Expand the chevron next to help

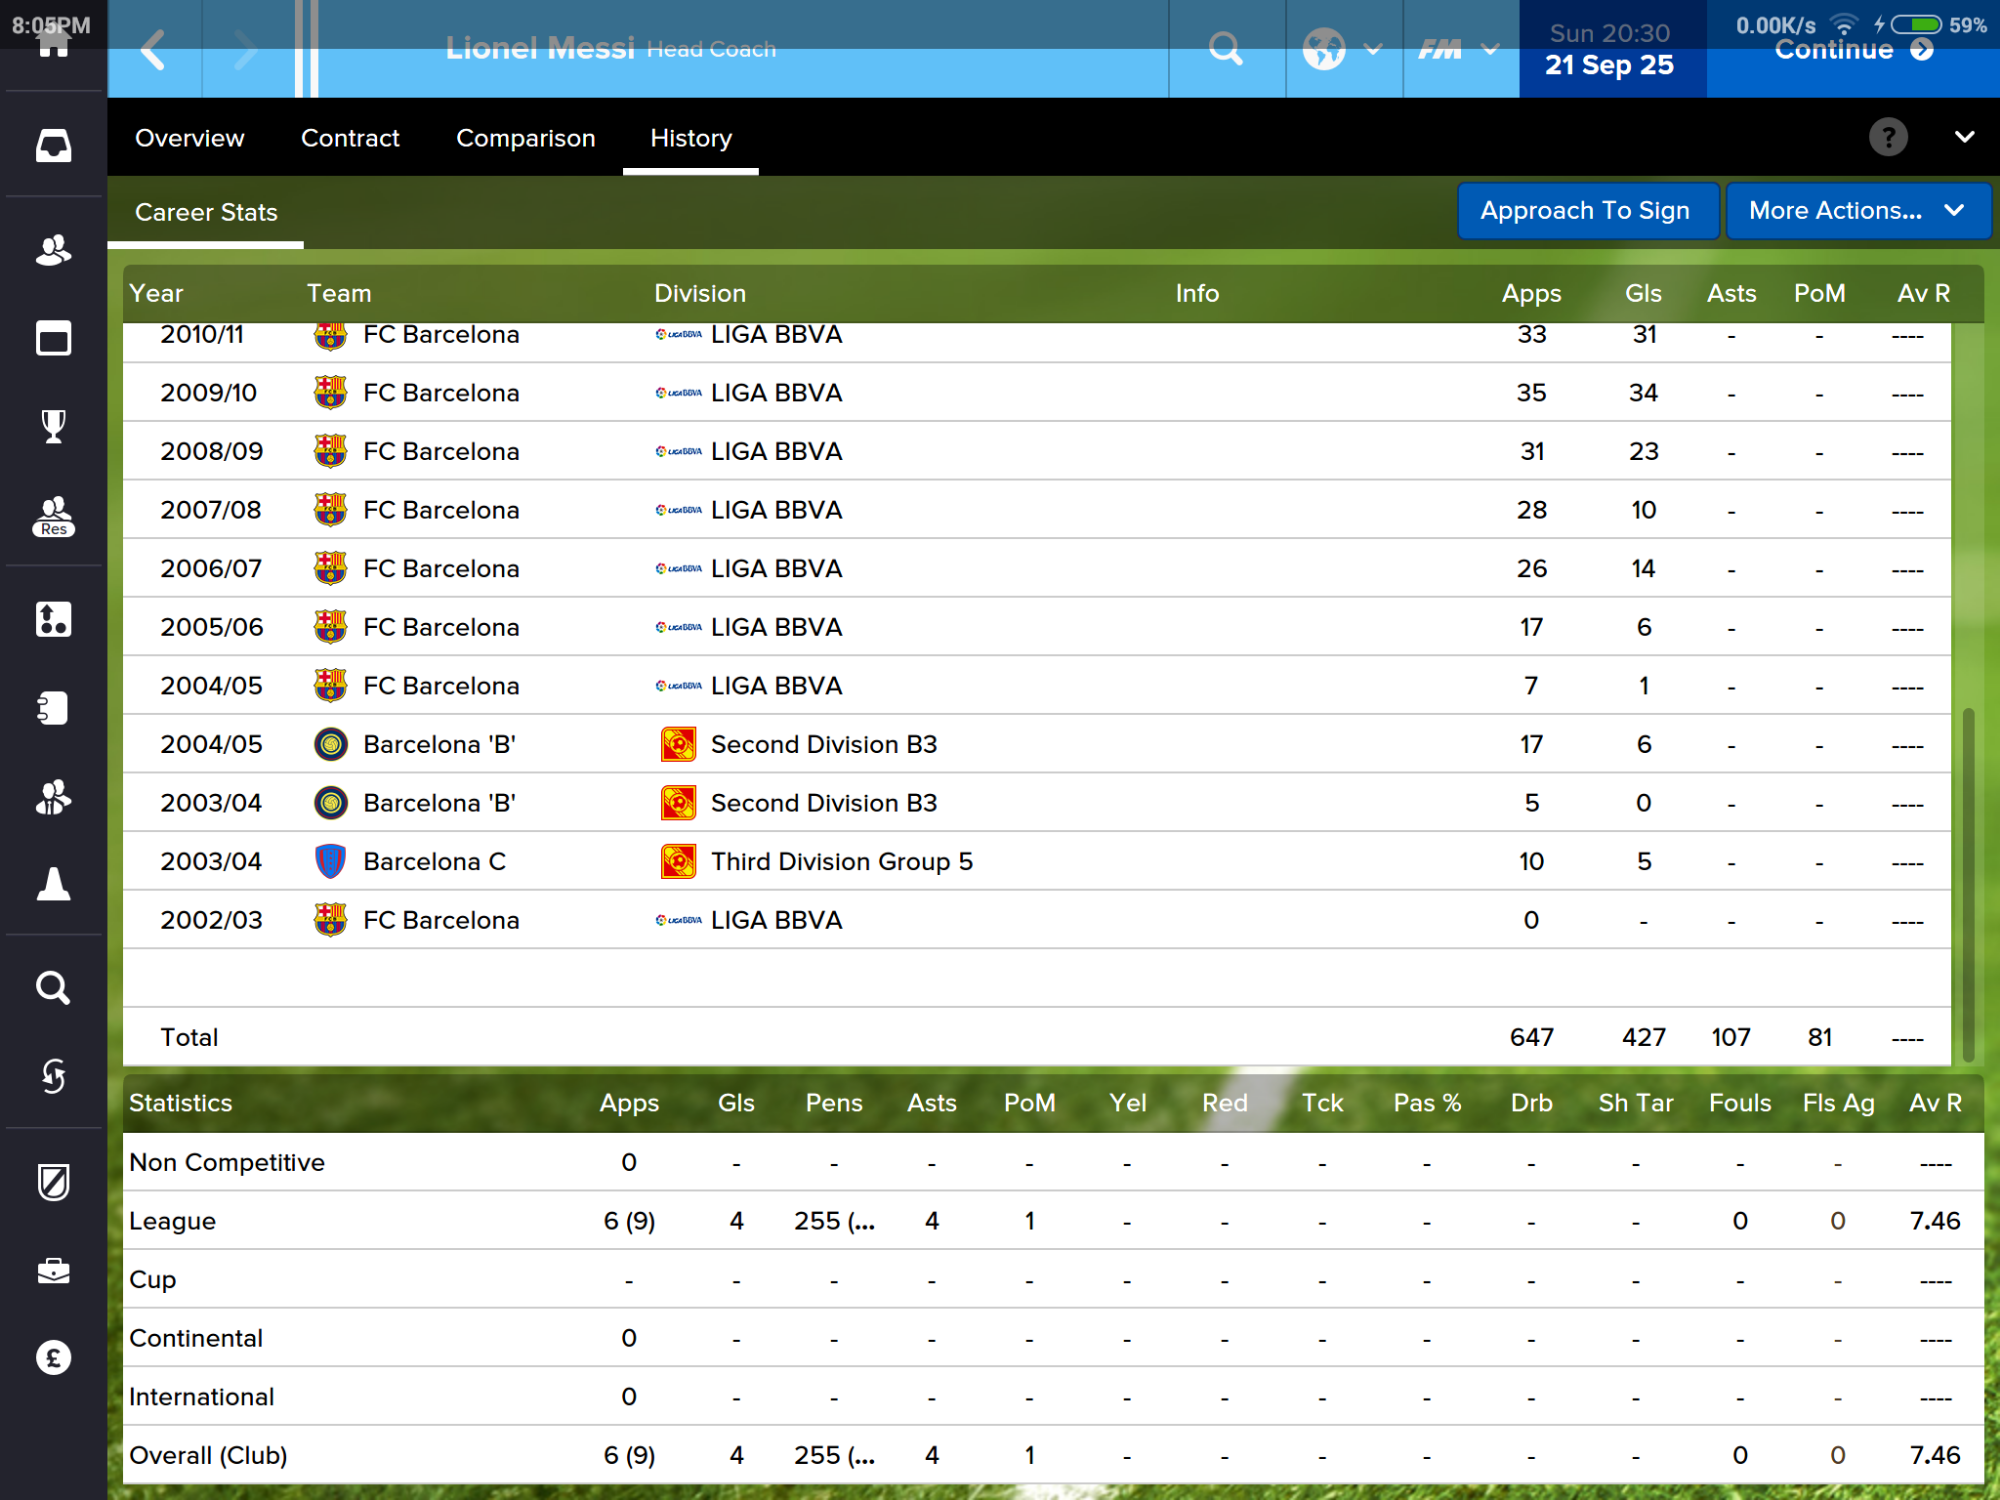[x=1964, y=137]
